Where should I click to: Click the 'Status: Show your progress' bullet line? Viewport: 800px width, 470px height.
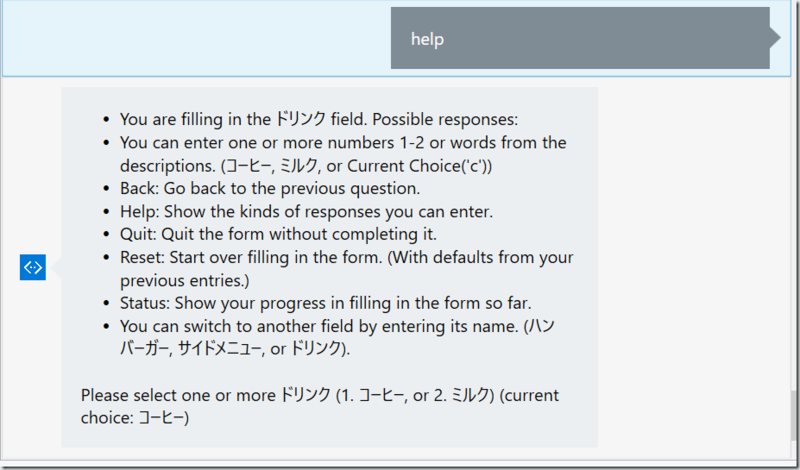click(326, 303)
